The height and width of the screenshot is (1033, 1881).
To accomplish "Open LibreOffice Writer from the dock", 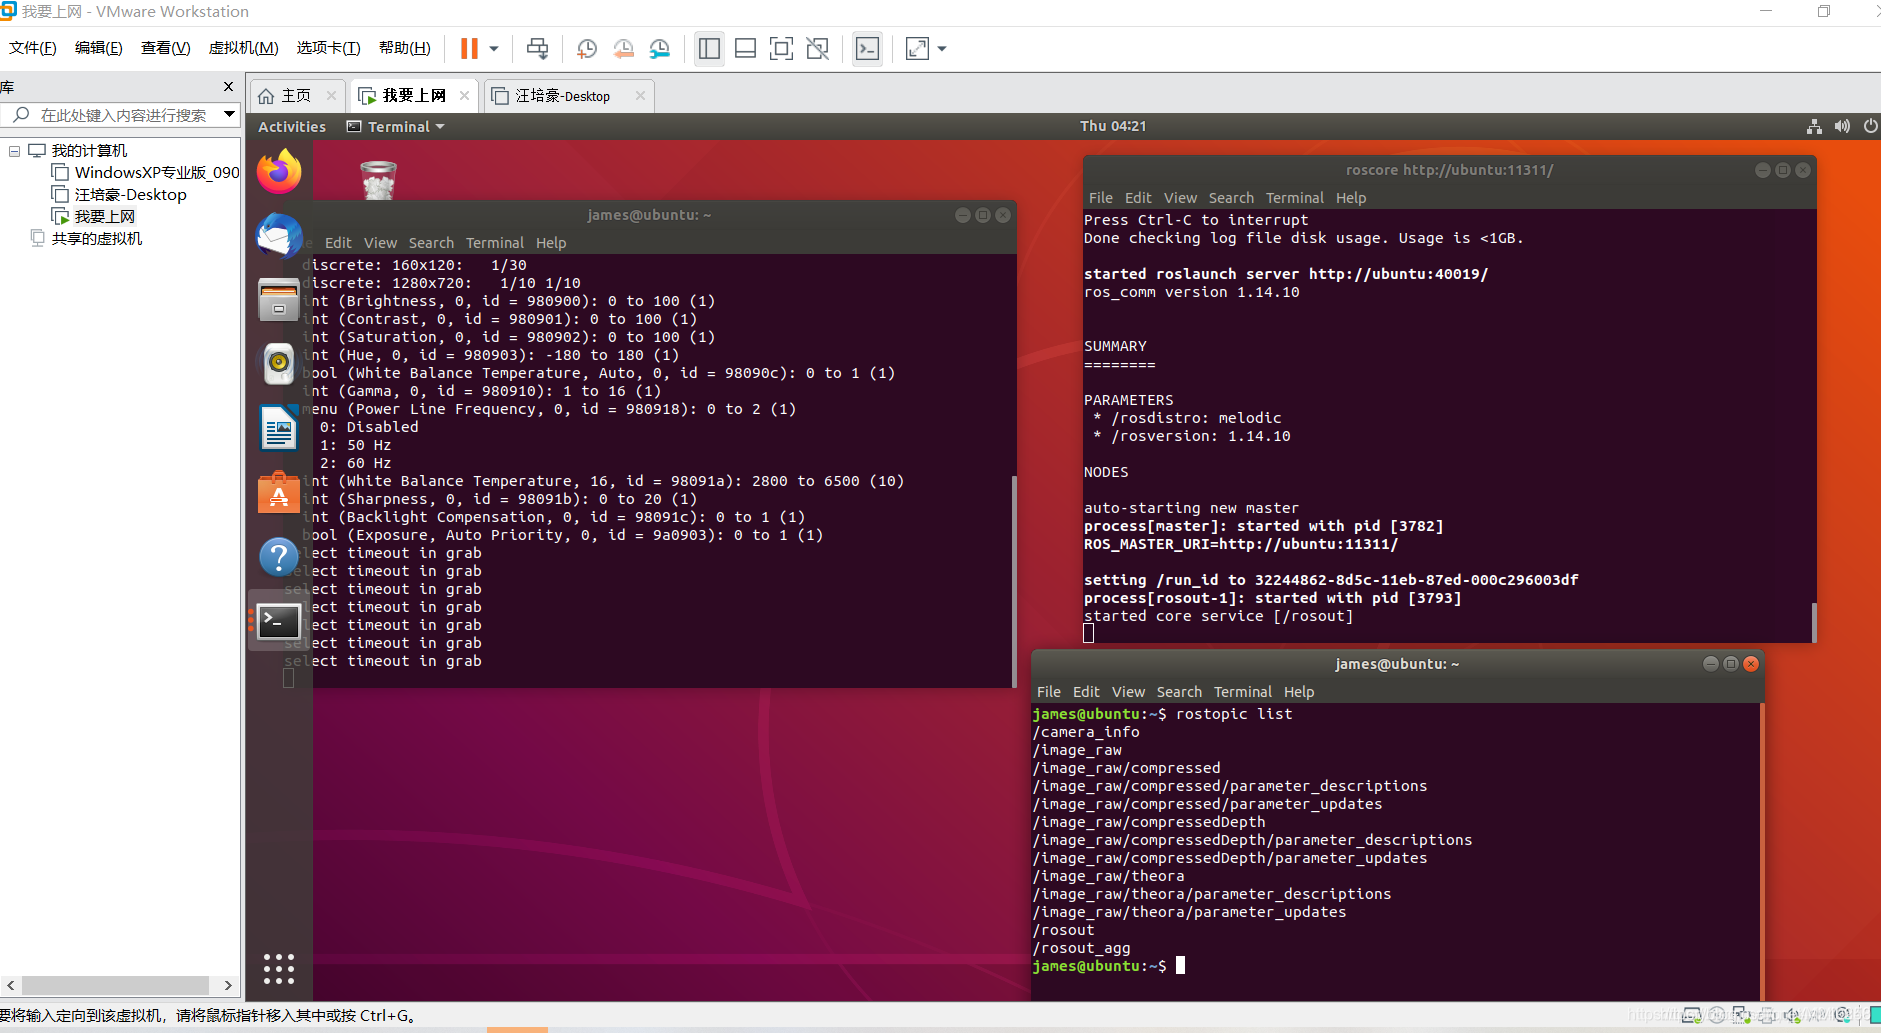I will point(279,428).
